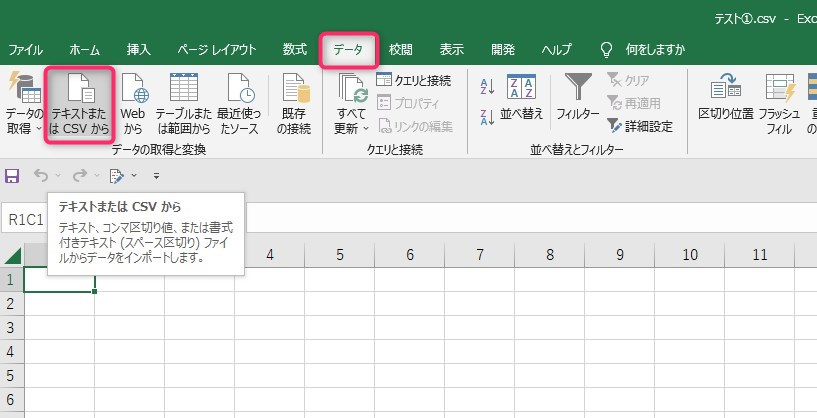This screenshot has height=418, width=817.
Task: Select column header 4
Action: (x=269, y=255)
